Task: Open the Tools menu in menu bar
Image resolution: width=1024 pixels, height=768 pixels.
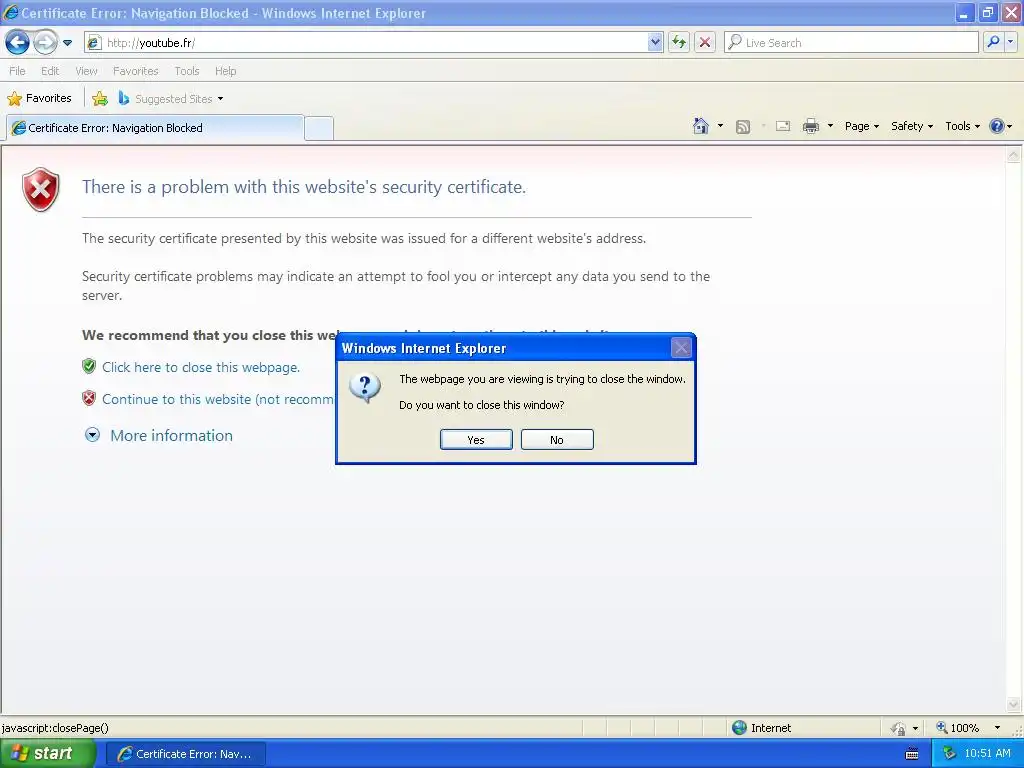Action: click(187, 71)
